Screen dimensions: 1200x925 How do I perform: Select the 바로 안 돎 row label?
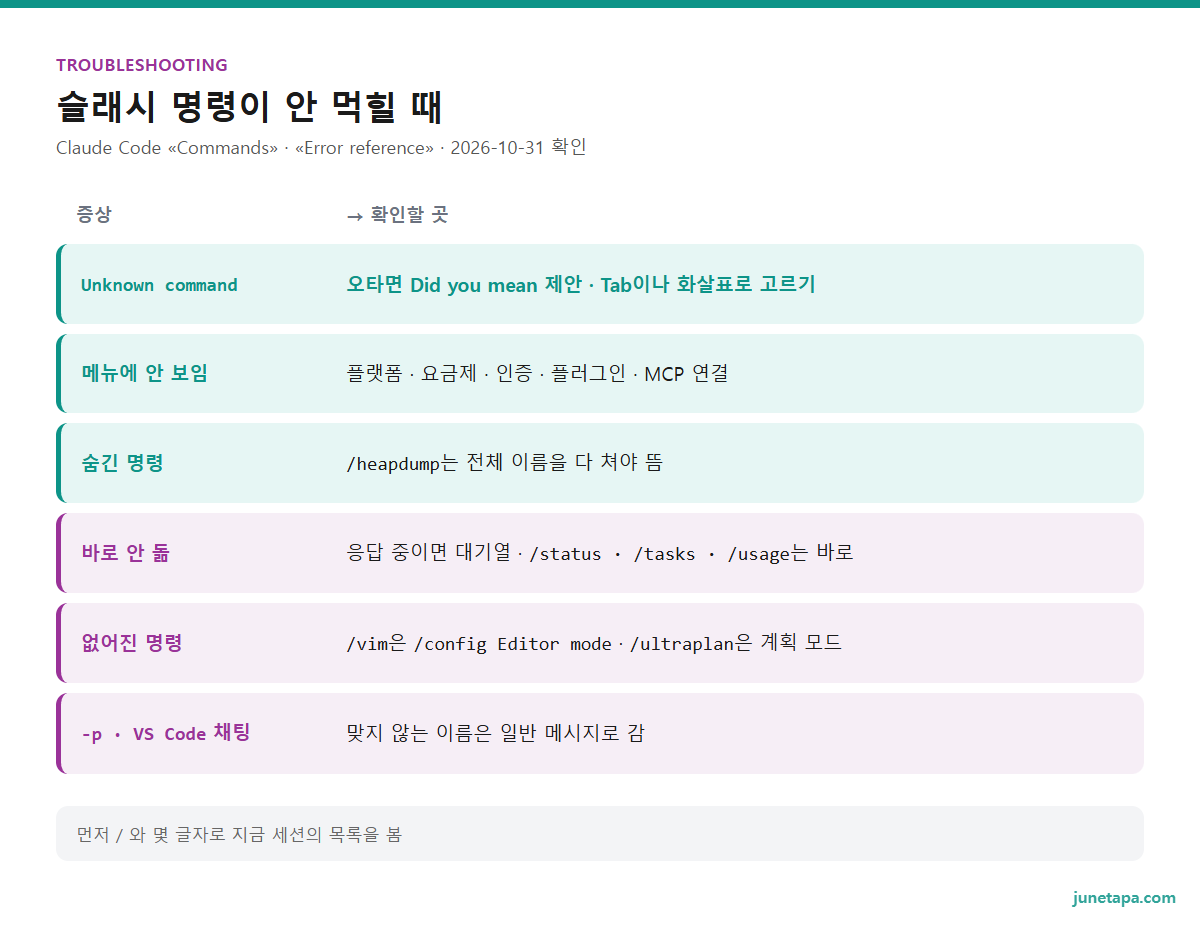tap(125, 553)
